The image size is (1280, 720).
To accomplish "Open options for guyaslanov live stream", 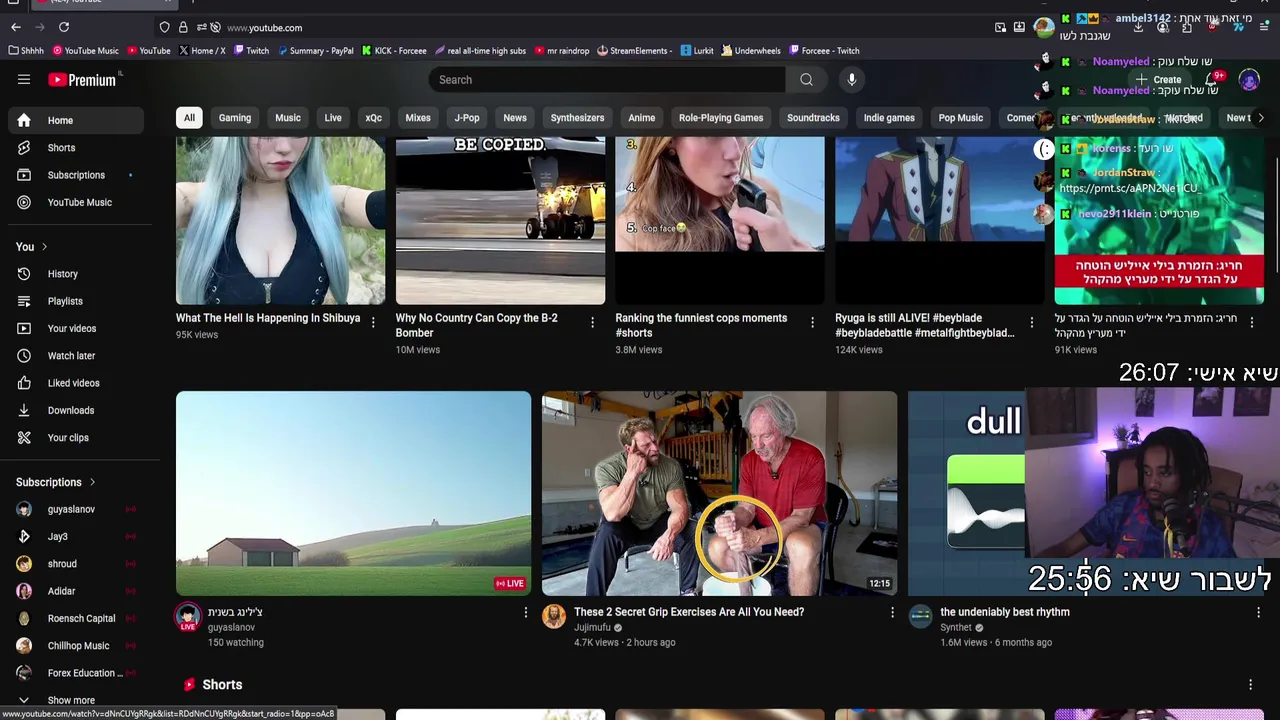I will [526, 612].
